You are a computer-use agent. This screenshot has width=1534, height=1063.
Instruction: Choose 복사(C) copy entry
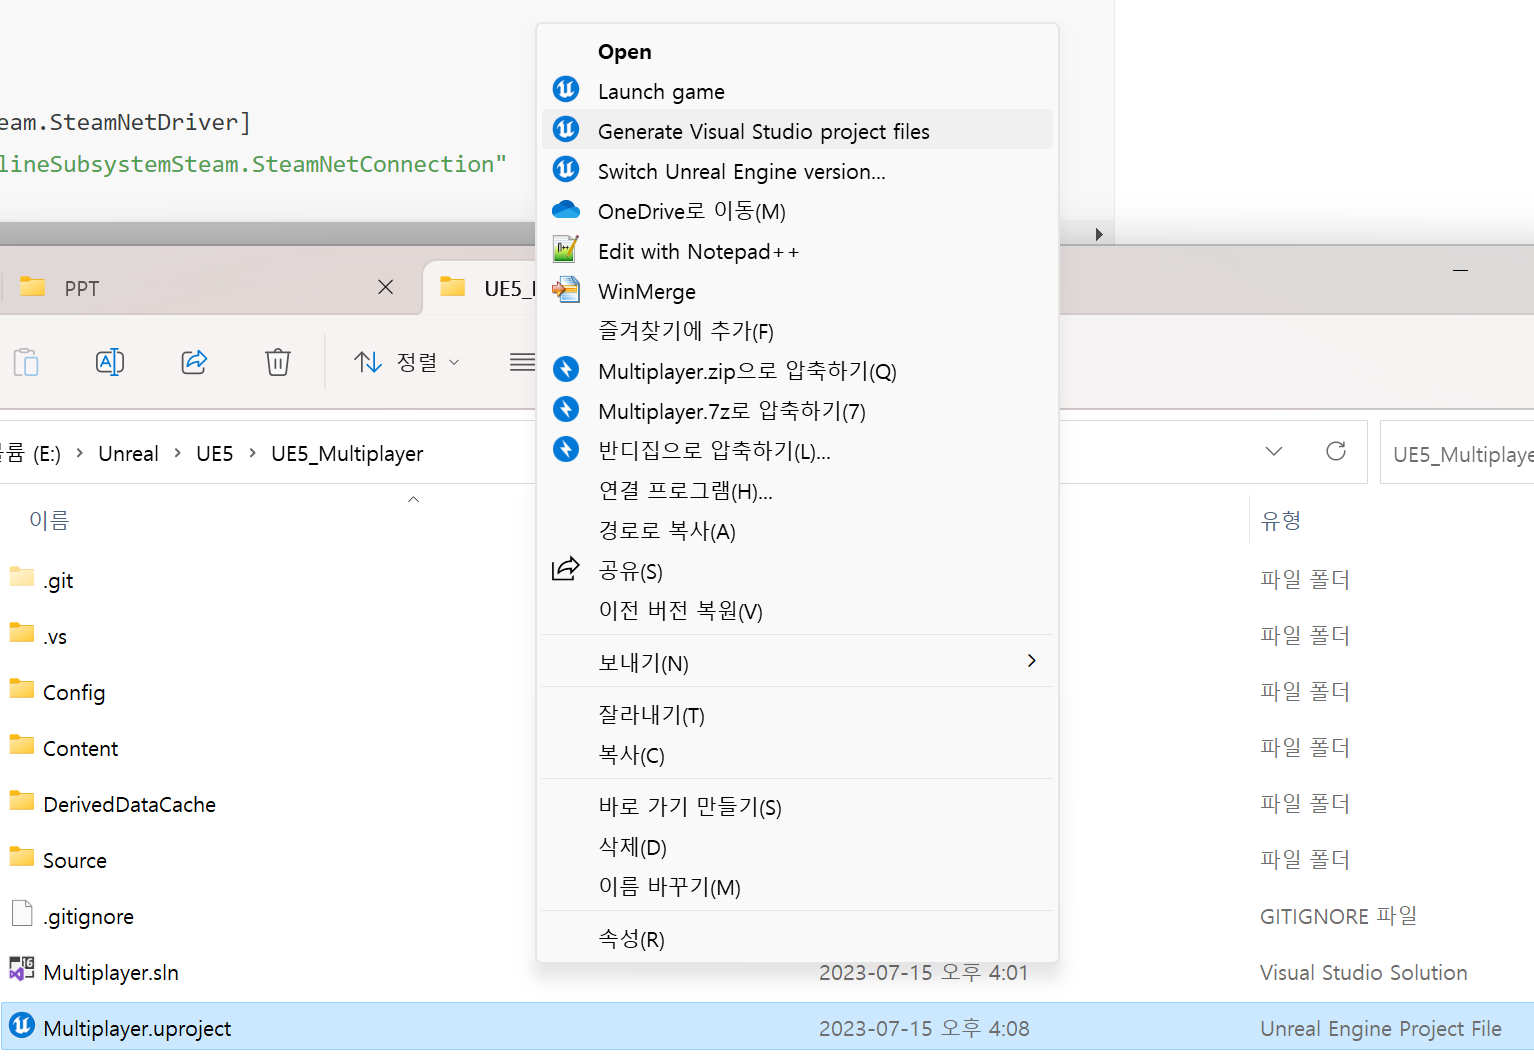[x=797, y=755]
